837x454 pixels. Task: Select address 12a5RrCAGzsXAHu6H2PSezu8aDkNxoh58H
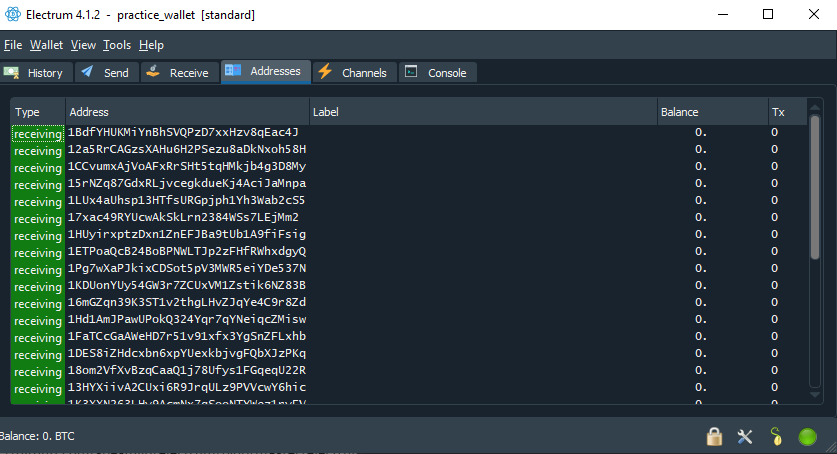187,149
